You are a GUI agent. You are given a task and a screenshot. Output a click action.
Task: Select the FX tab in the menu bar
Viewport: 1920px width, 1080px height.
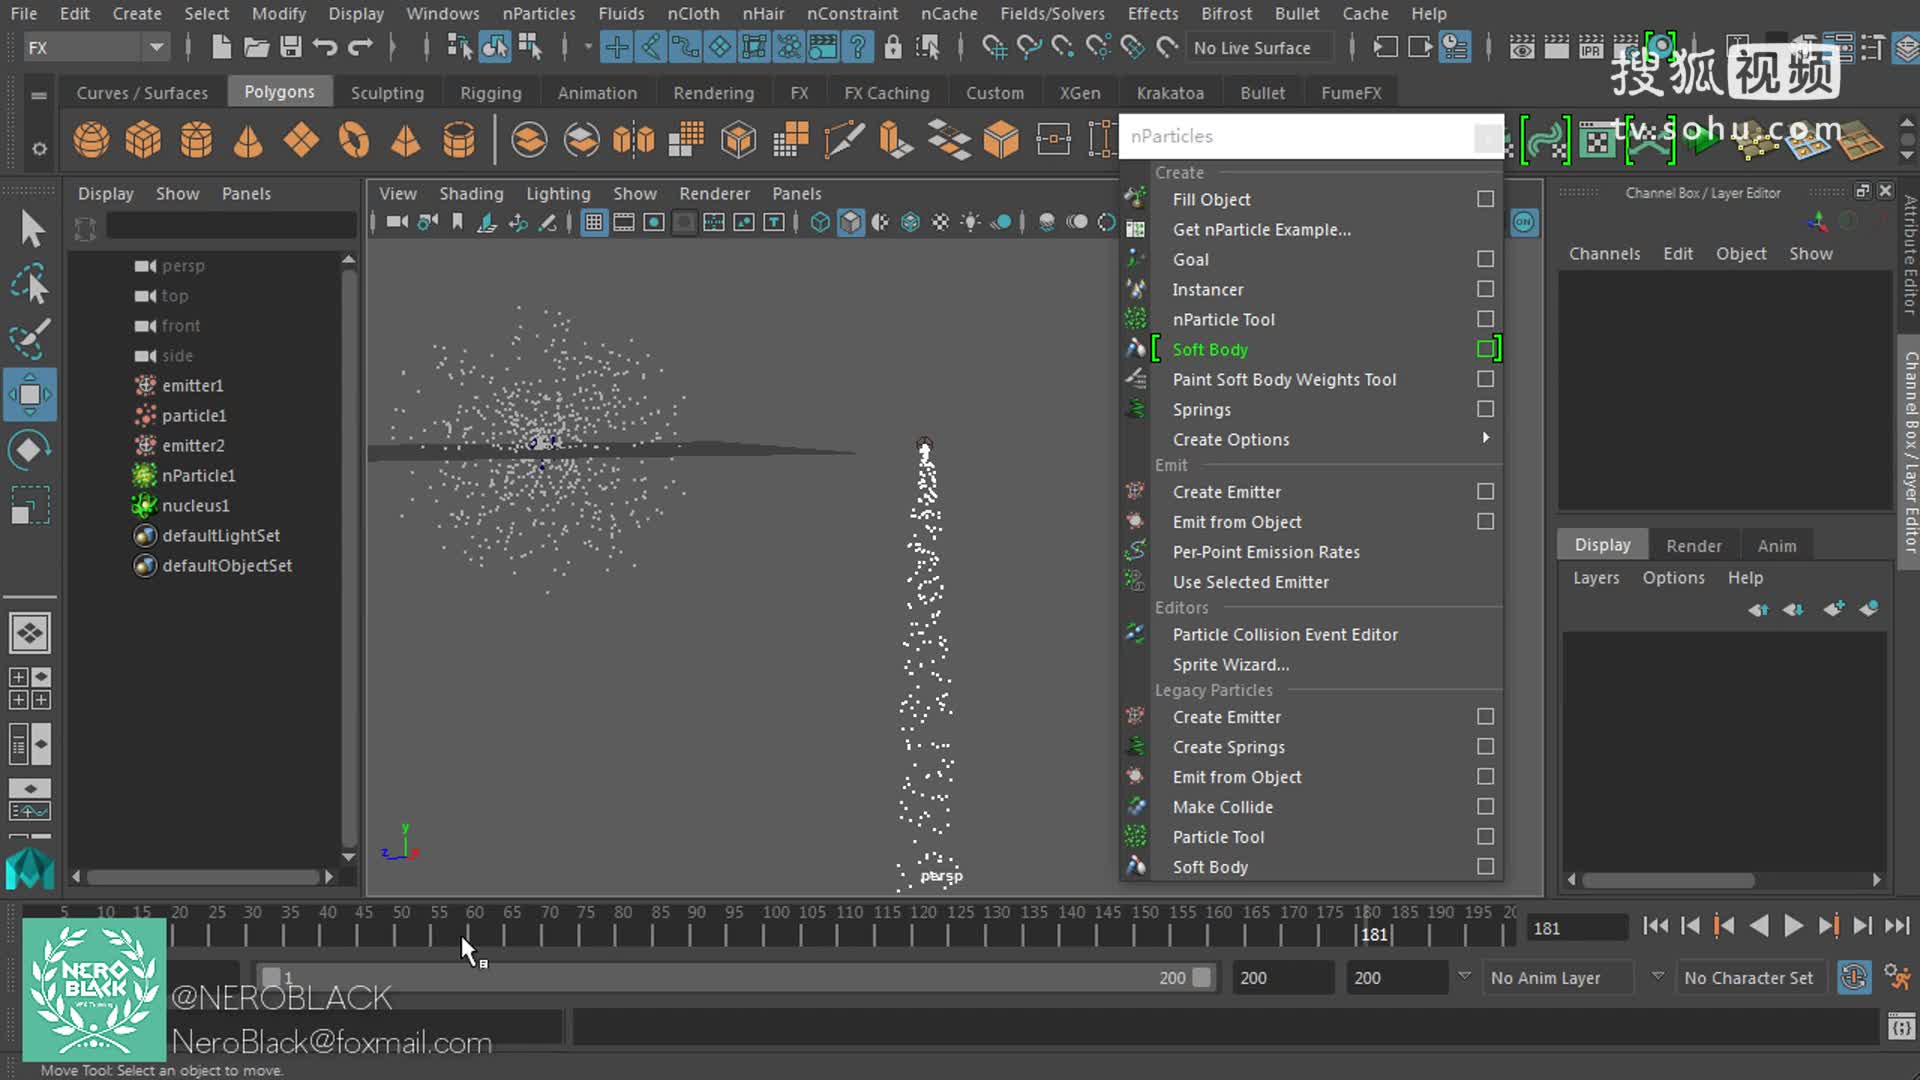[798, 92]
